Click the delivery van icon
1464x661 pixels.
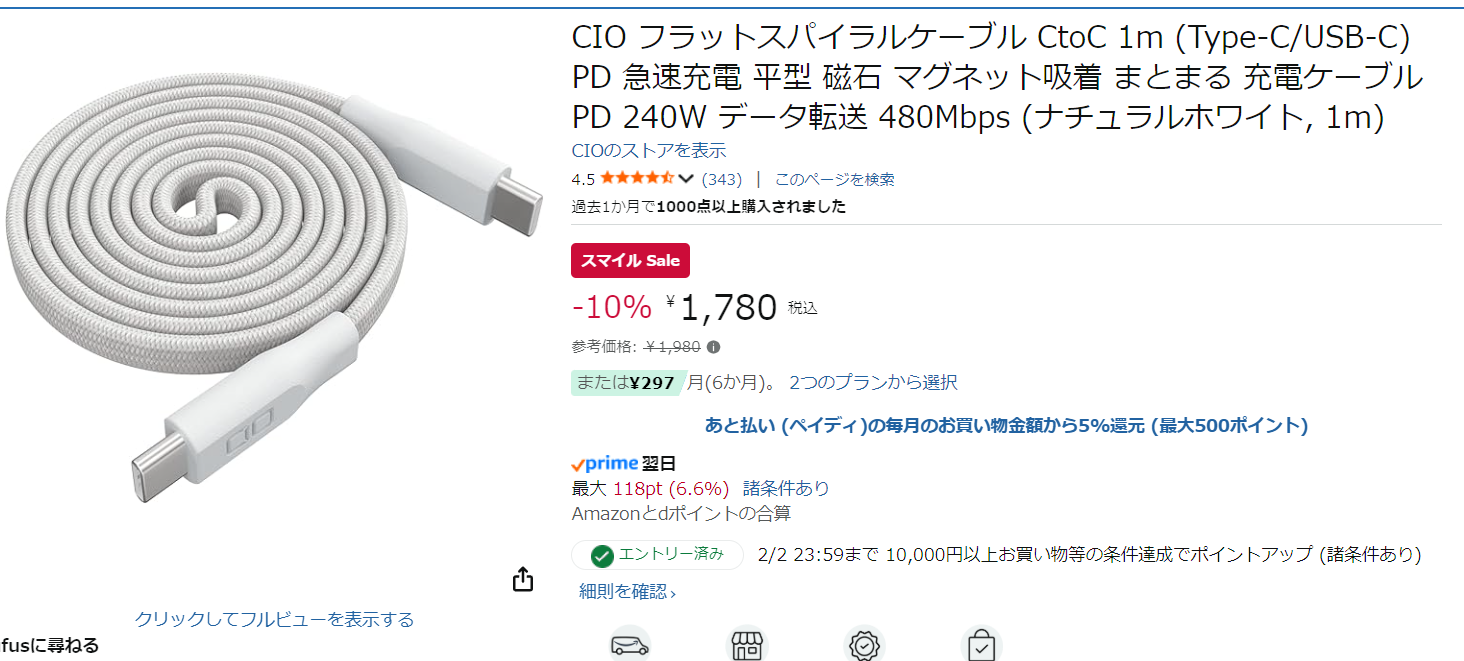pos(630,645)
